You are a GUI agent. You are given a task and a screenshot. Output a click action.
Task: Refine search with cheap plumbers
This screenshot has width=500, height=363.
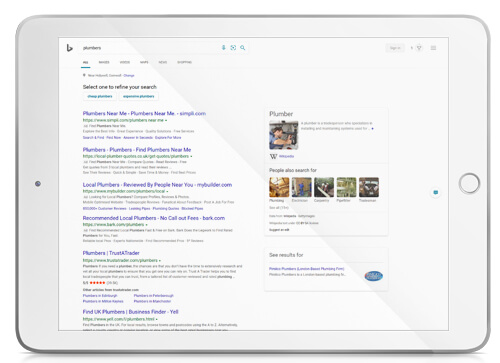click(x=100, y=96)
